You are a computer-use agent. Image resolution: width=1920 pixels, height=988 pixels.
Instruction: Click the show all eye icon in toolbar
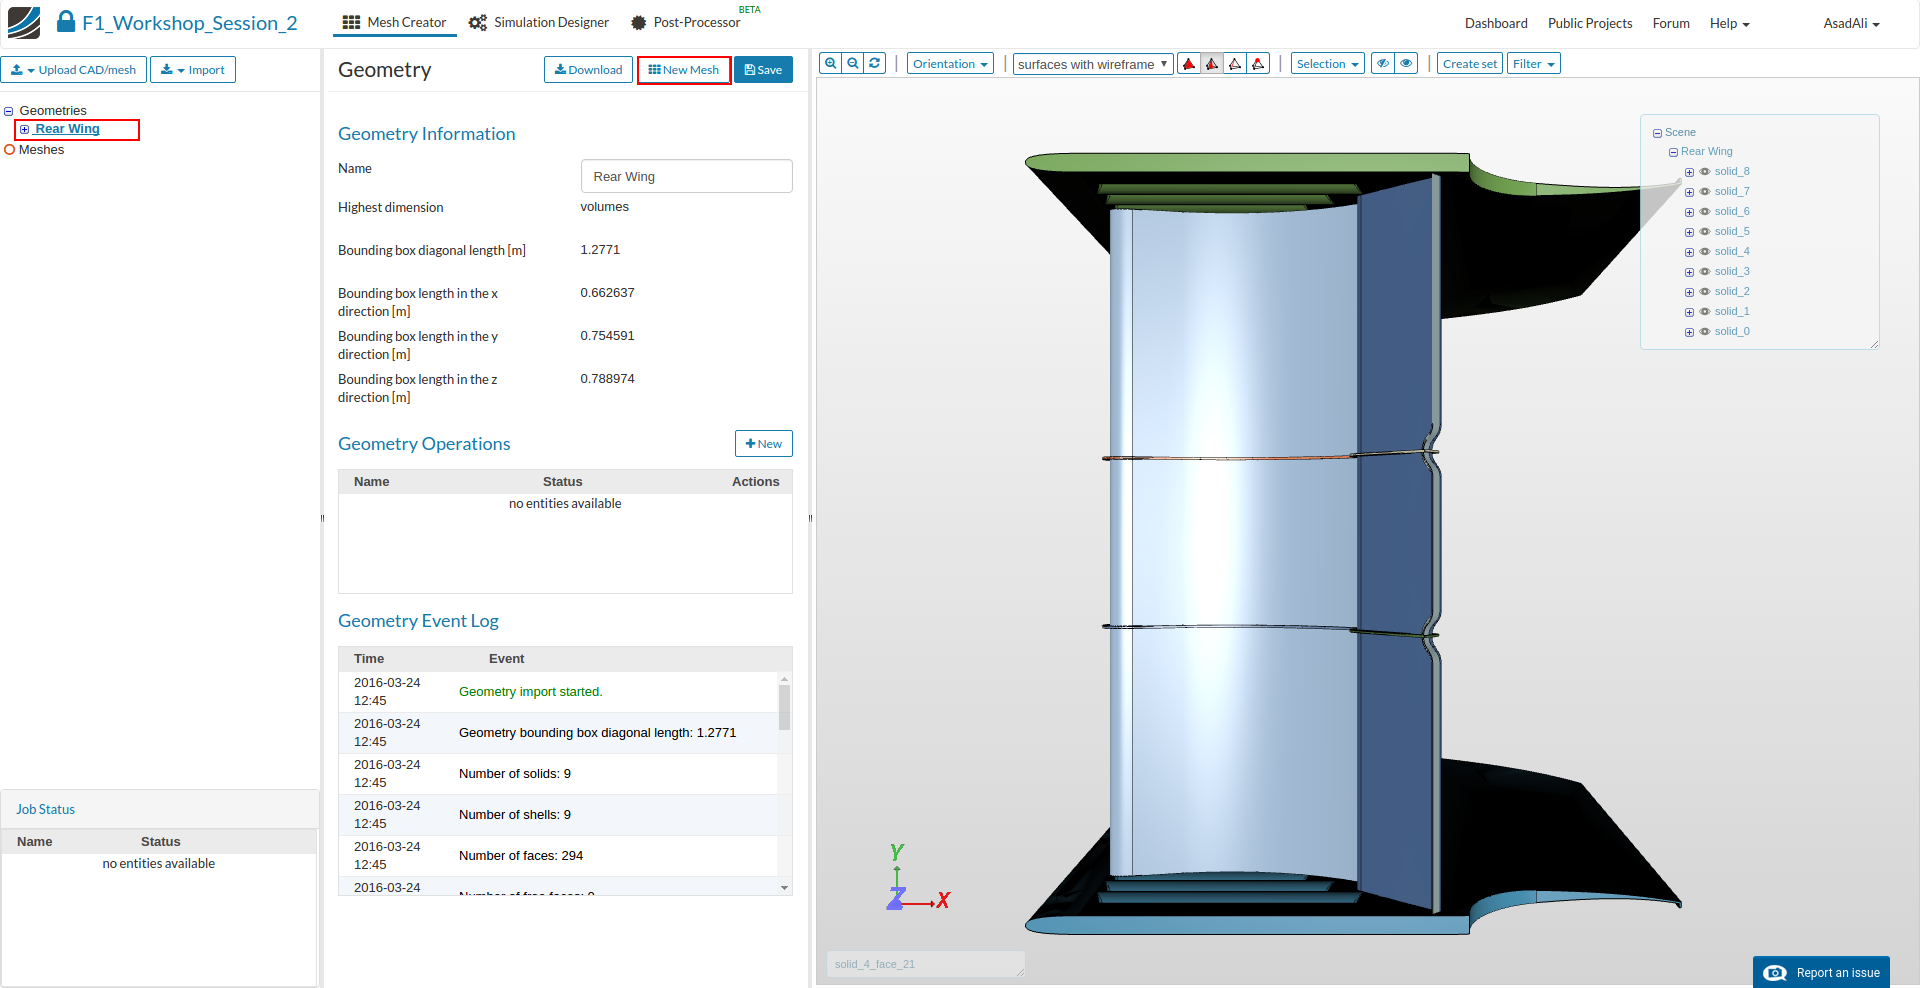coord(1406,64)
